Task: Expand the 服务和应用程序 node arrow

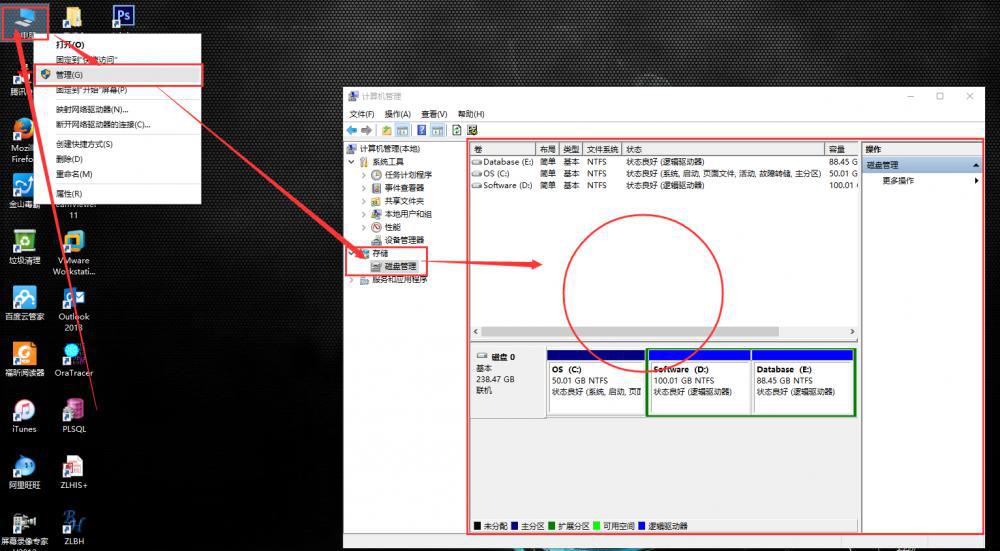Action: tap(351, 279)
